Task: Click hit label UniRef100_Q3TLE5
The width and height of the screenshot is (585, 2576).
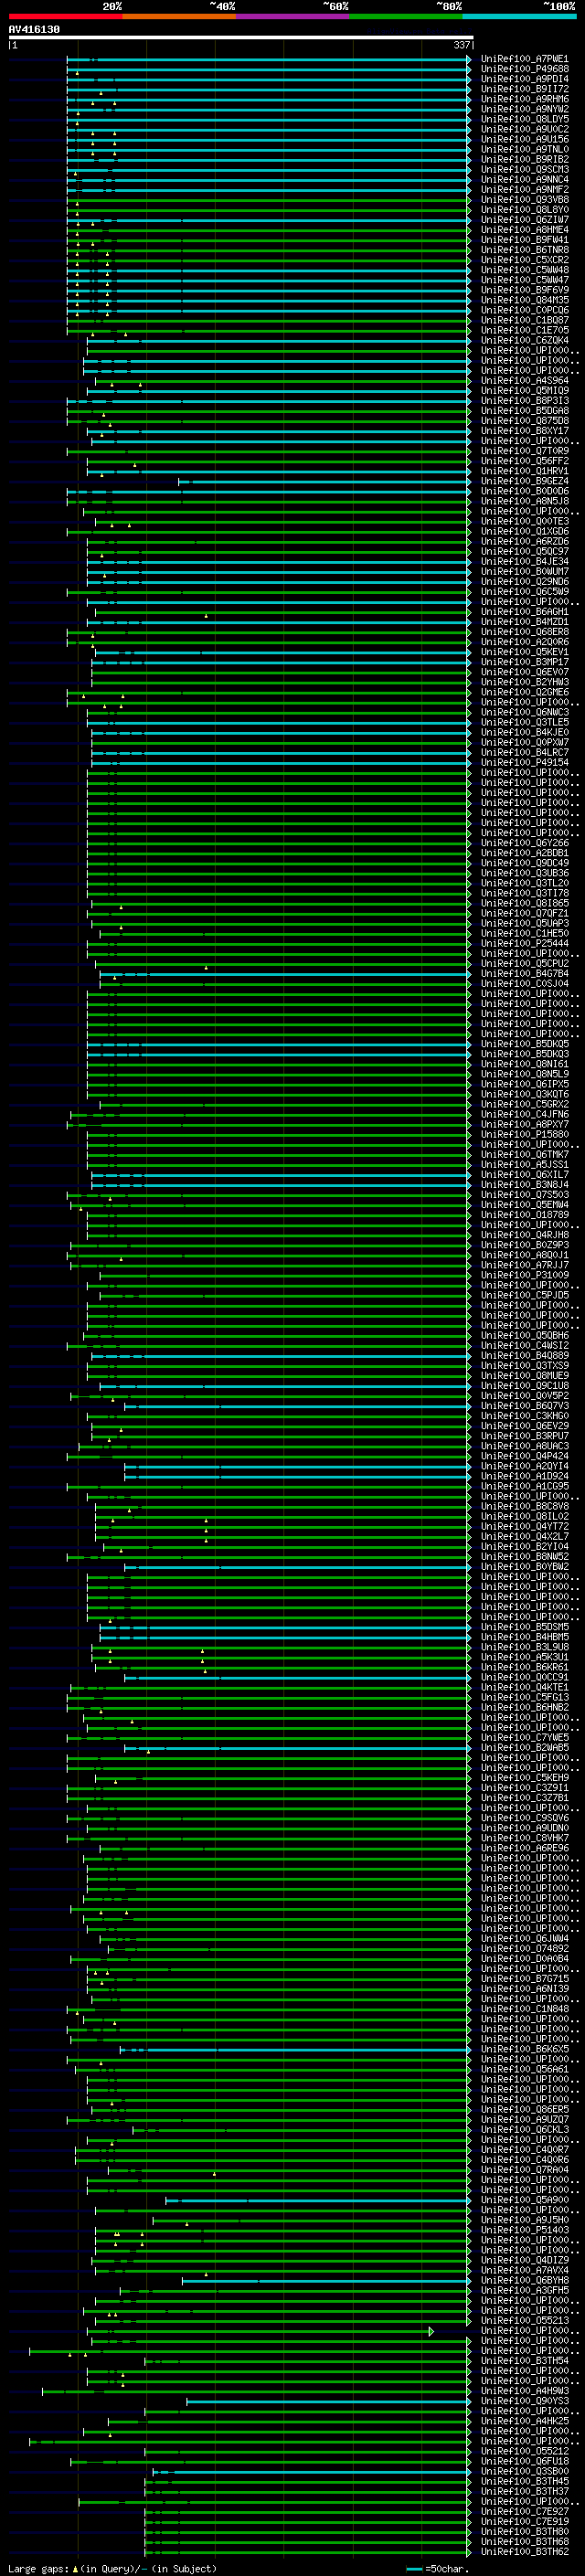Action: (524, 722)
